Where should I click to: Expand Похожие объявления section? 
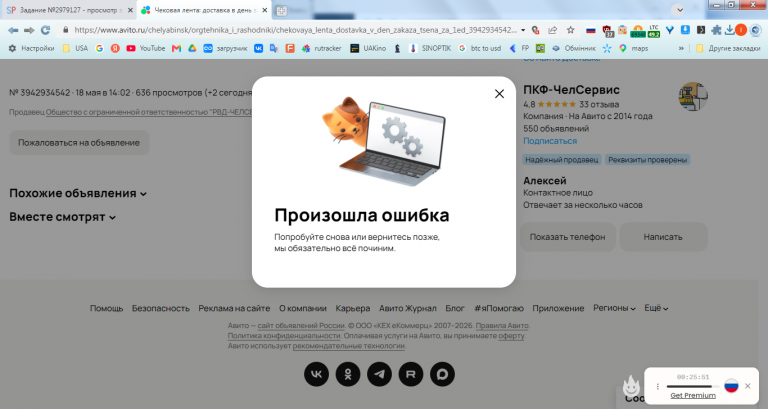click(x=78, y=193)
